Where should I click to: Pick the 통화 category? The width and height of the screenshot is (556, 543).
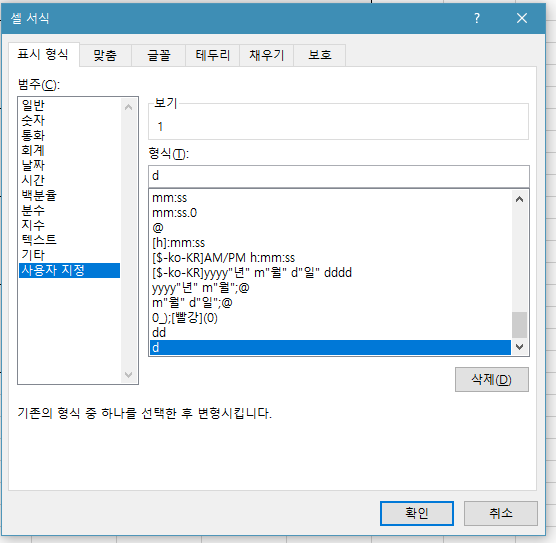tap(69, 135)
